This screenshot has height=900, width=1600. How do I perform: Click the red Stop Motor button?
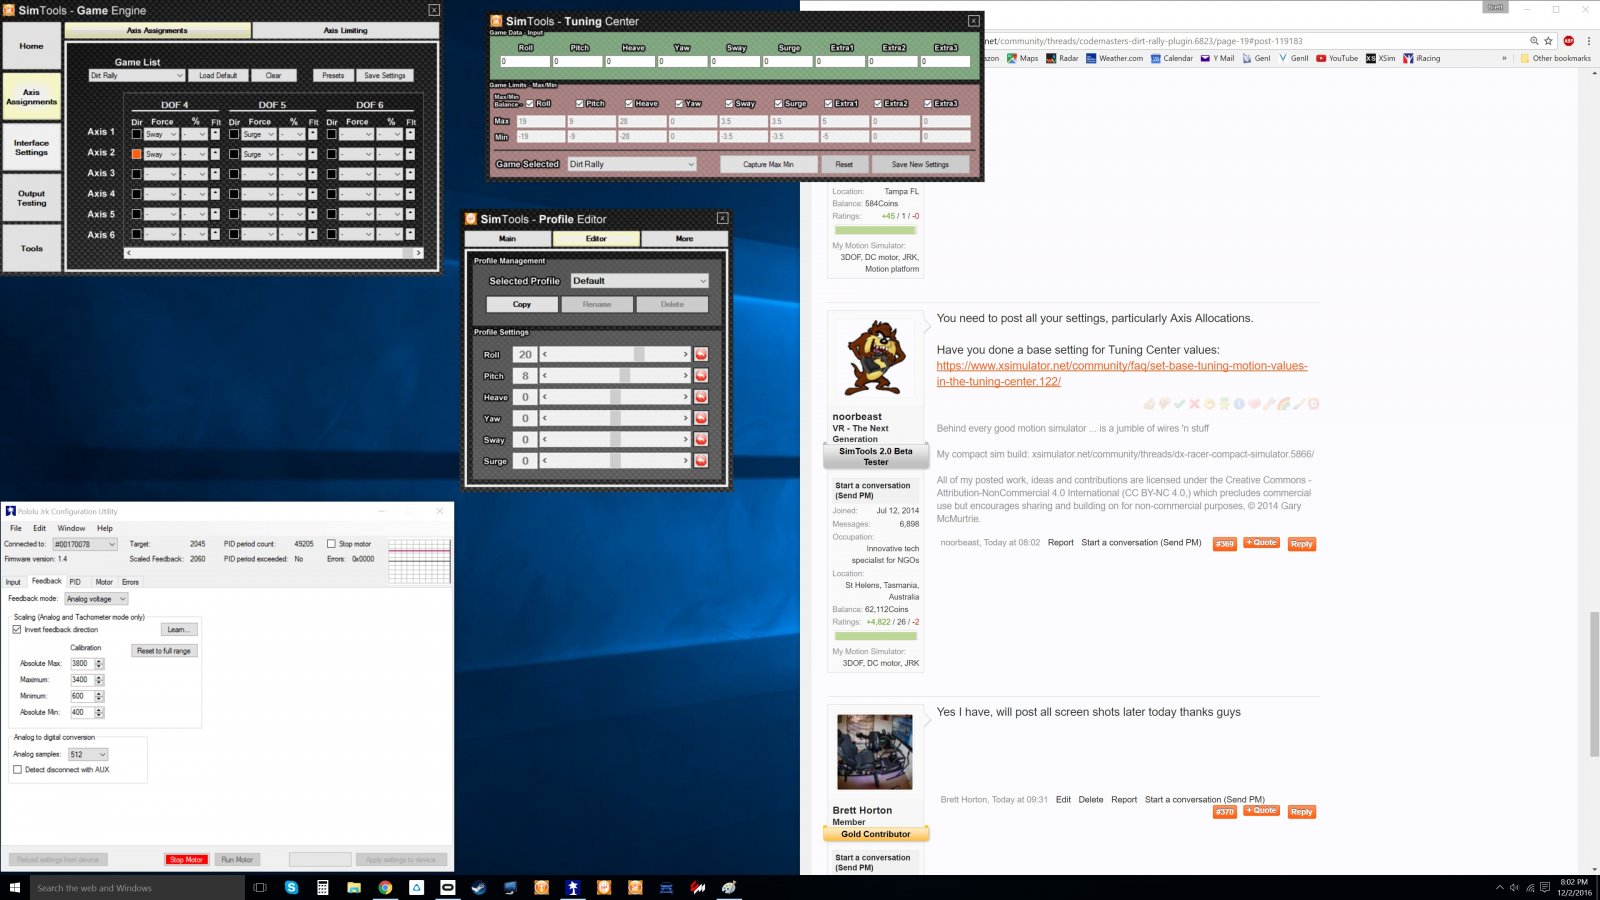(186, 859)
